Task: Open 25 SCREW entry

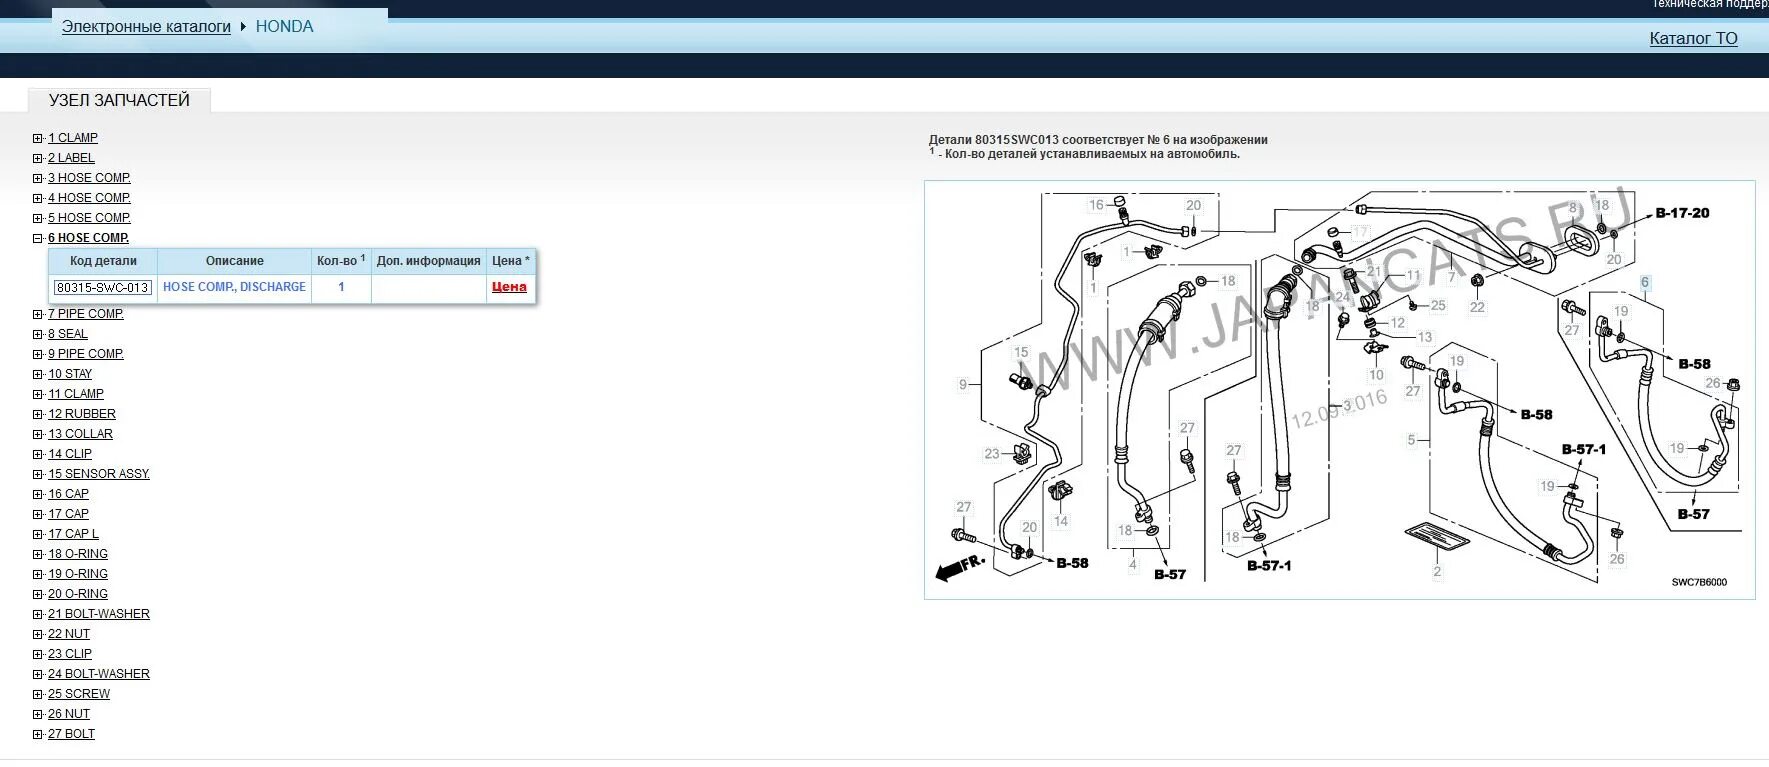Action: click(79, 694)
